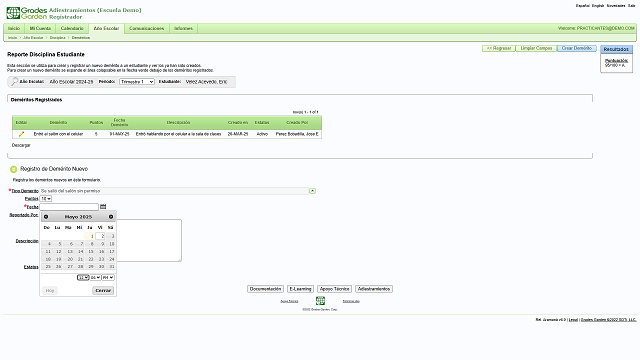
Task: Sort by Creado Por column header
Action: tap(297, 122)
